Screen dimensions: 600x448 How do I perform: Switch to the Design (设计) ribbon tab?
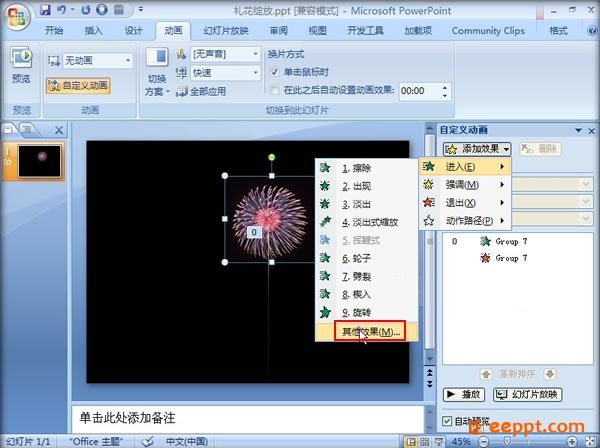point(133,31)
